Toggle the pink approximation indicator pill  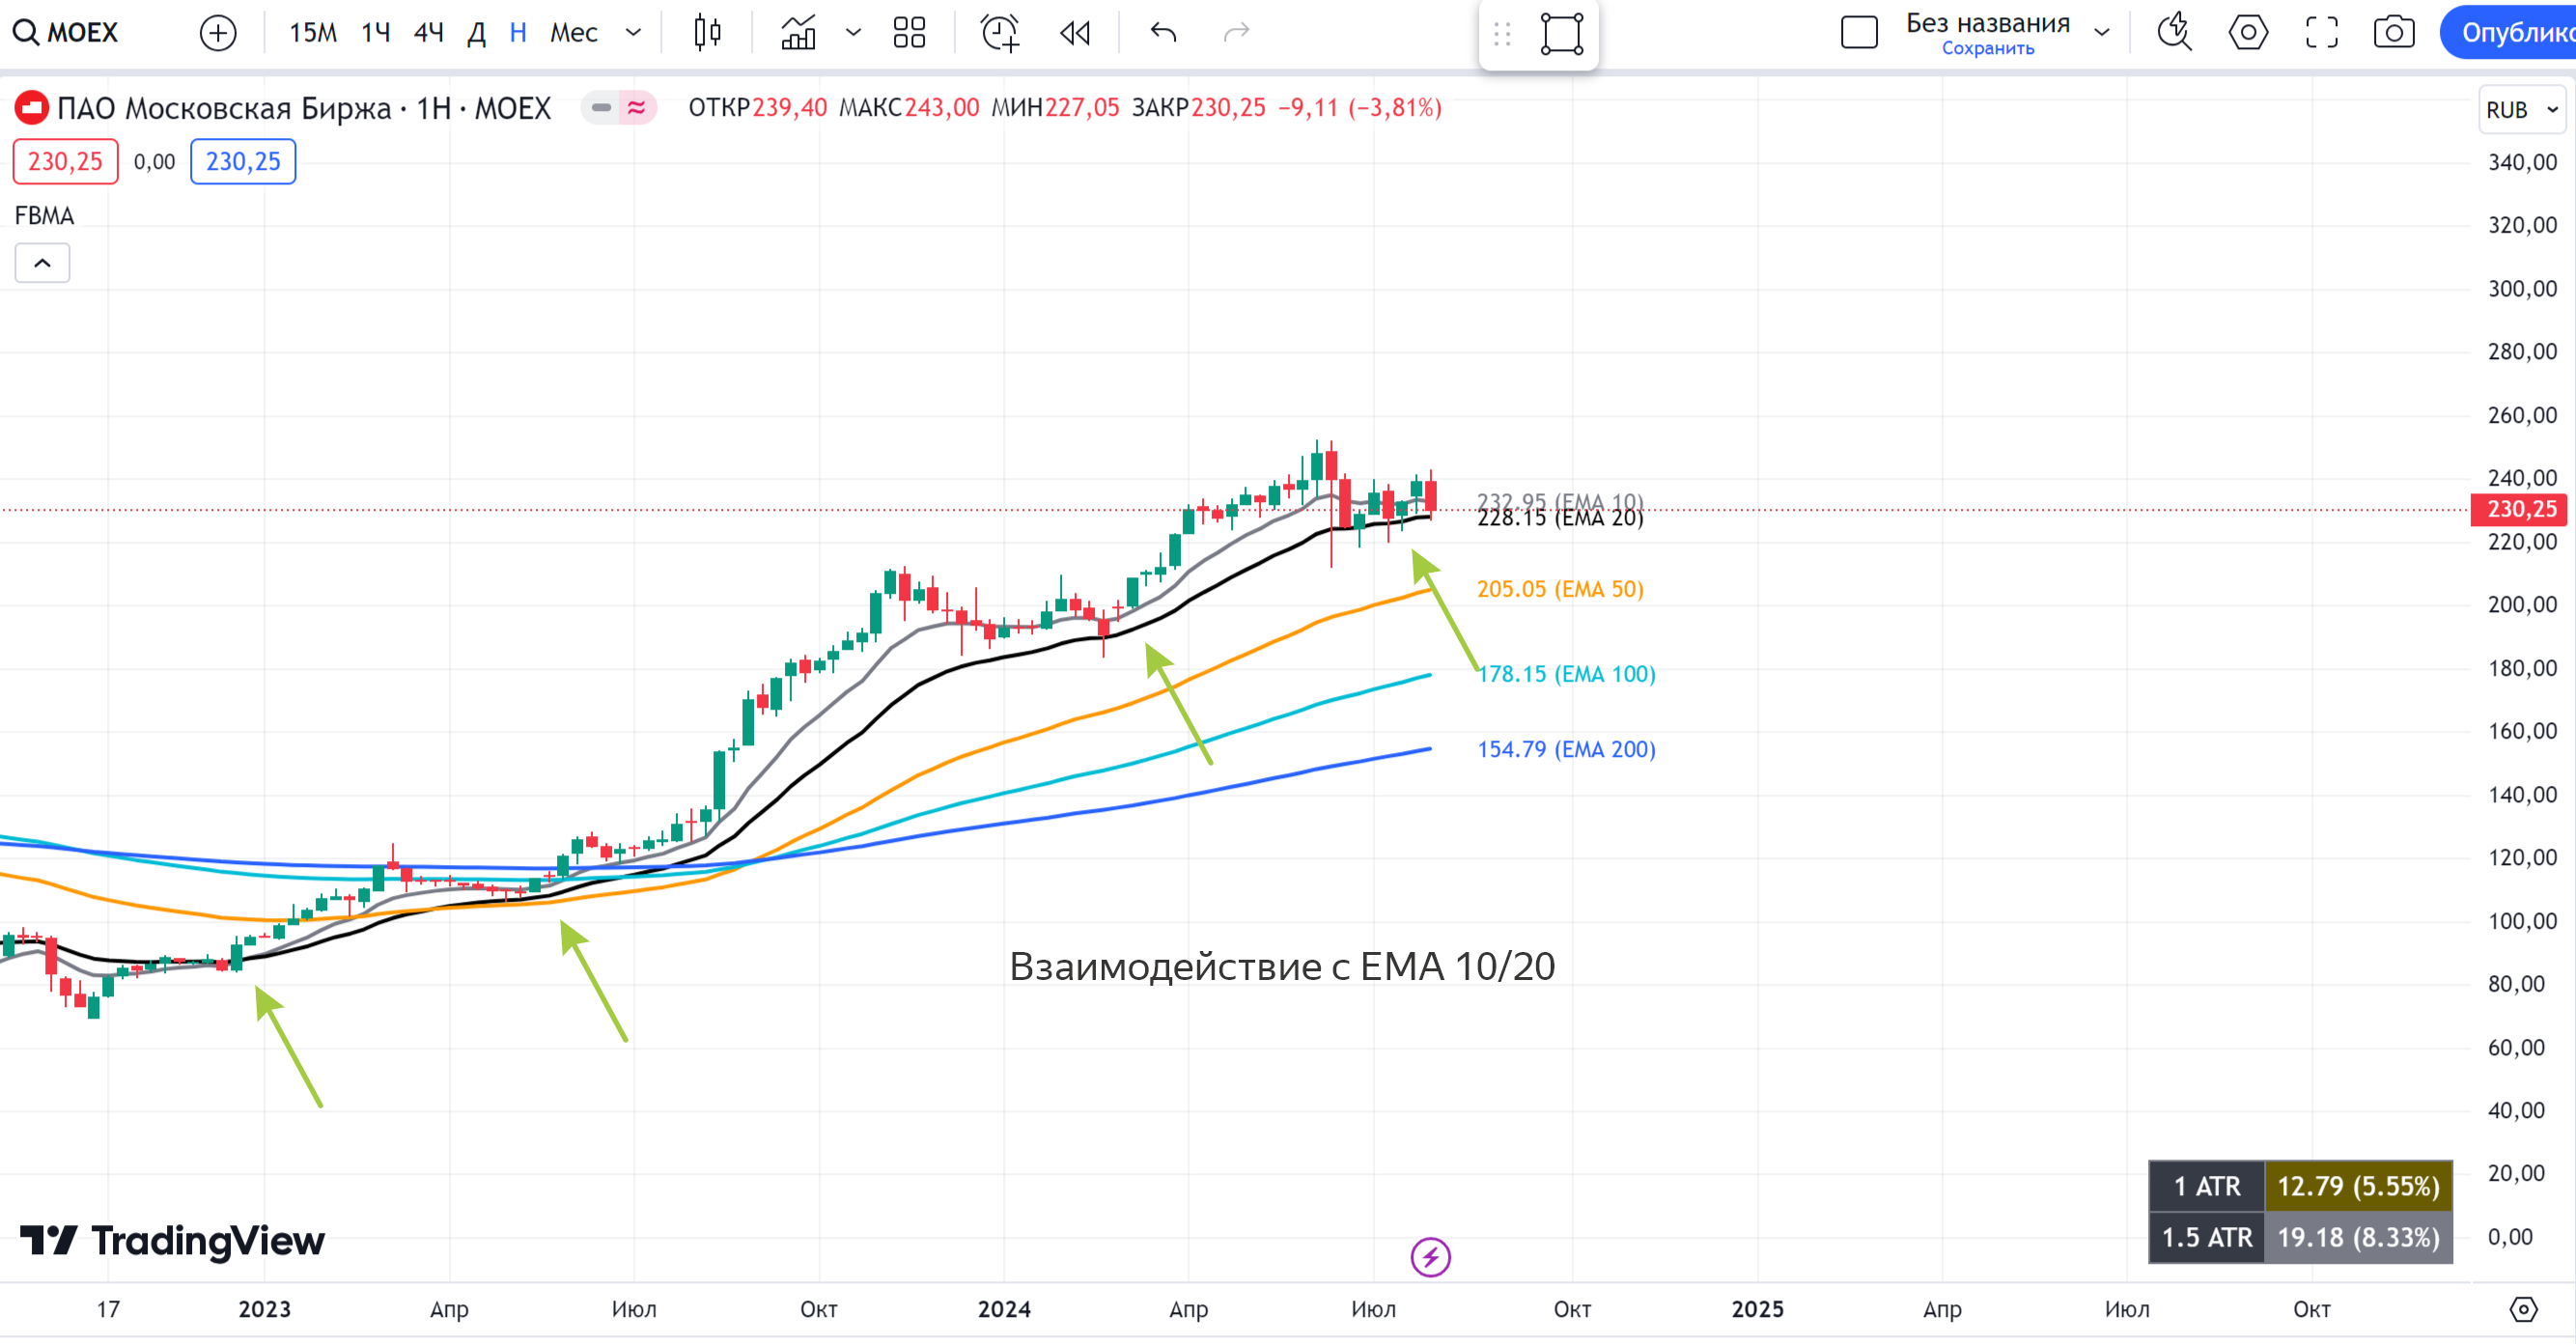636,107
